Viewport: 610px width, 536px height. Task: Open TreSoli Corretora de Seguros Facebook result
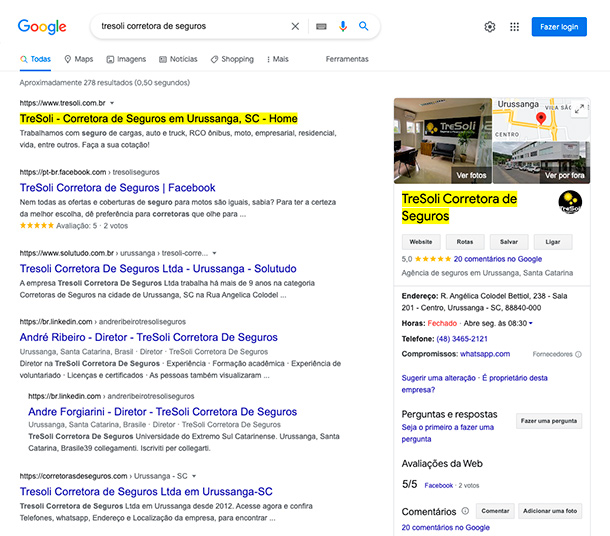coord(117,187)
